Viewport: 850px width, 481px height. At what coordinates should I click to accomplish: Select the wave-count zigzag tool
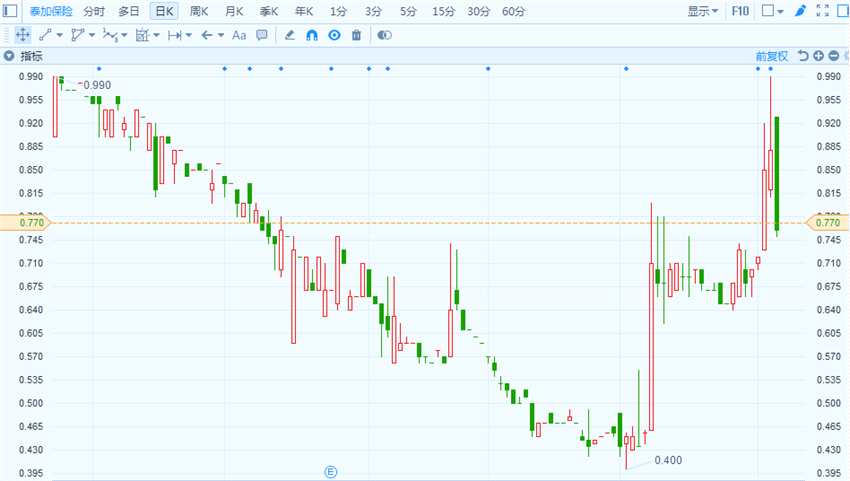pos(110,35)
